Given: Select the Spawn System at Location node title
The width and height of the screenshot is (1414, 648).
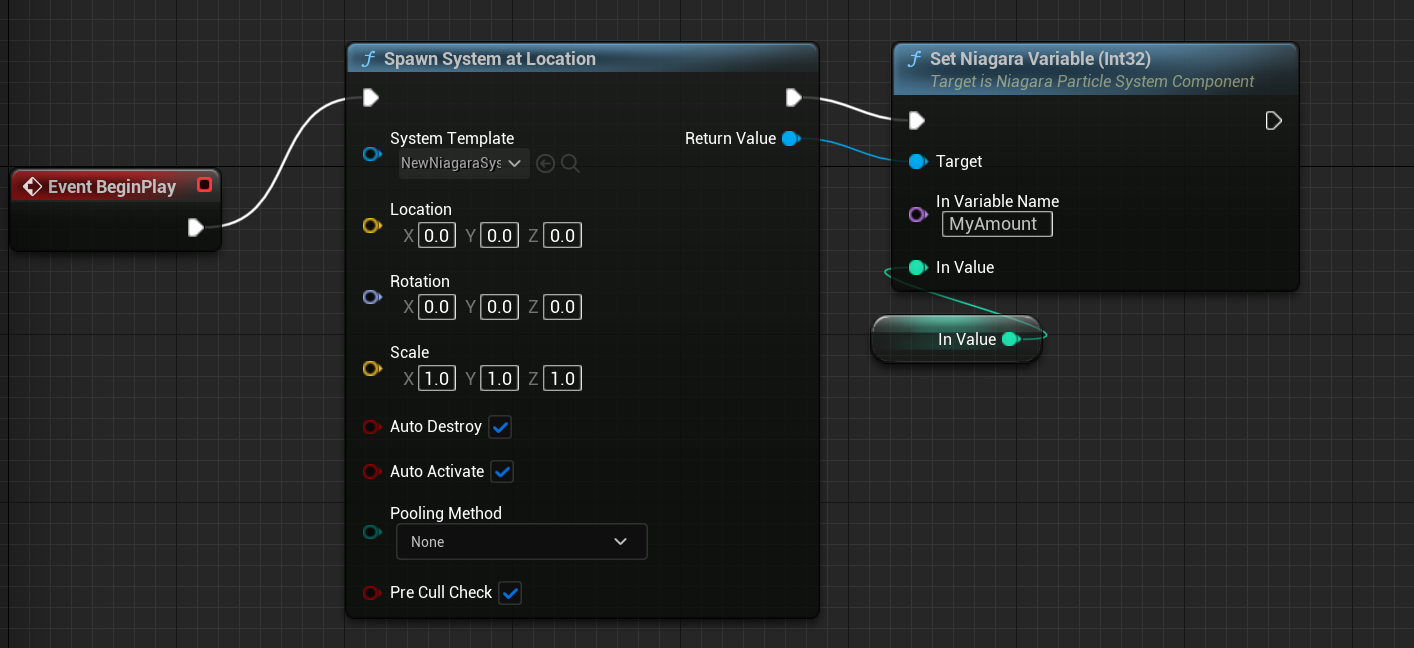Looking at the screenshot, I should (489, 59).
